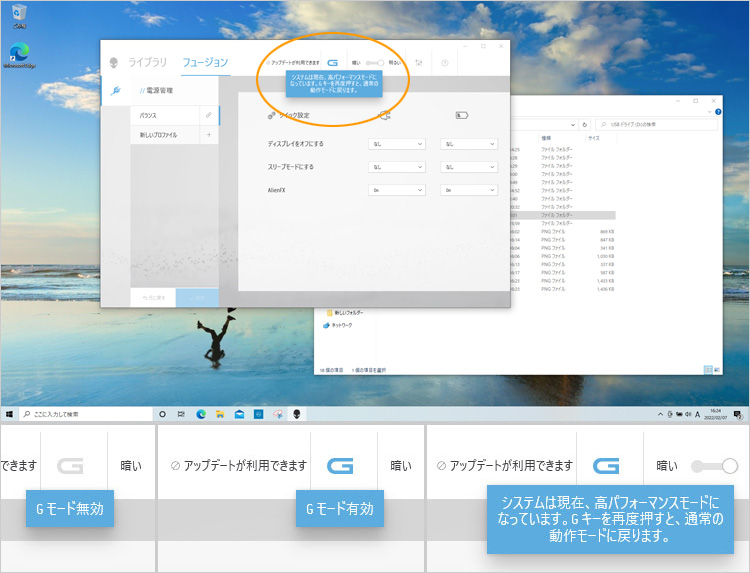
Task: Click the blue Dell app icon on the taskbar
Action: (259, 414)
